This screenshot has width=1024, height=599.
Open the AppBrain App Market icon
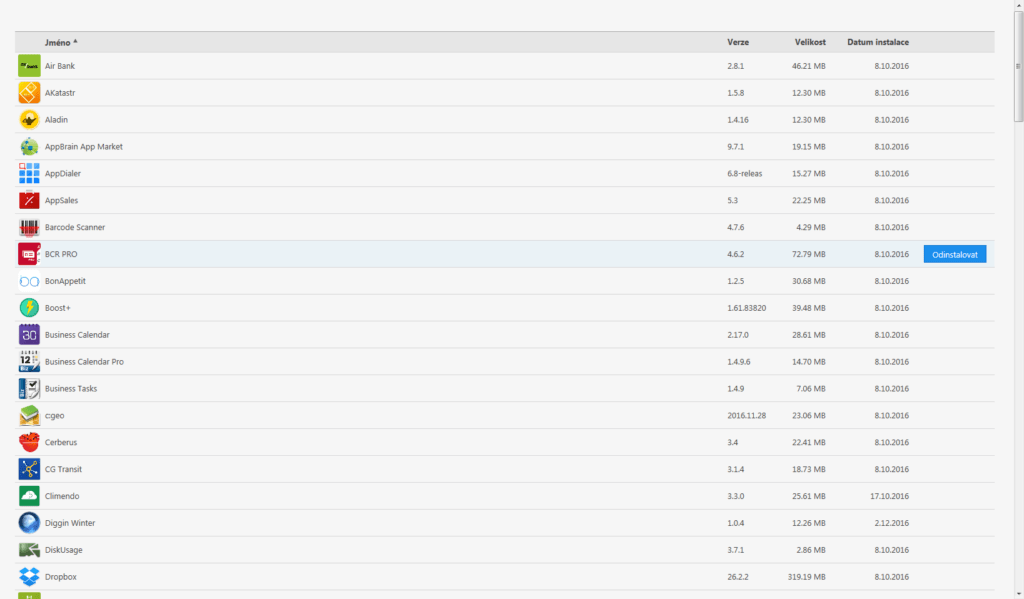click(x=29, y=146)
